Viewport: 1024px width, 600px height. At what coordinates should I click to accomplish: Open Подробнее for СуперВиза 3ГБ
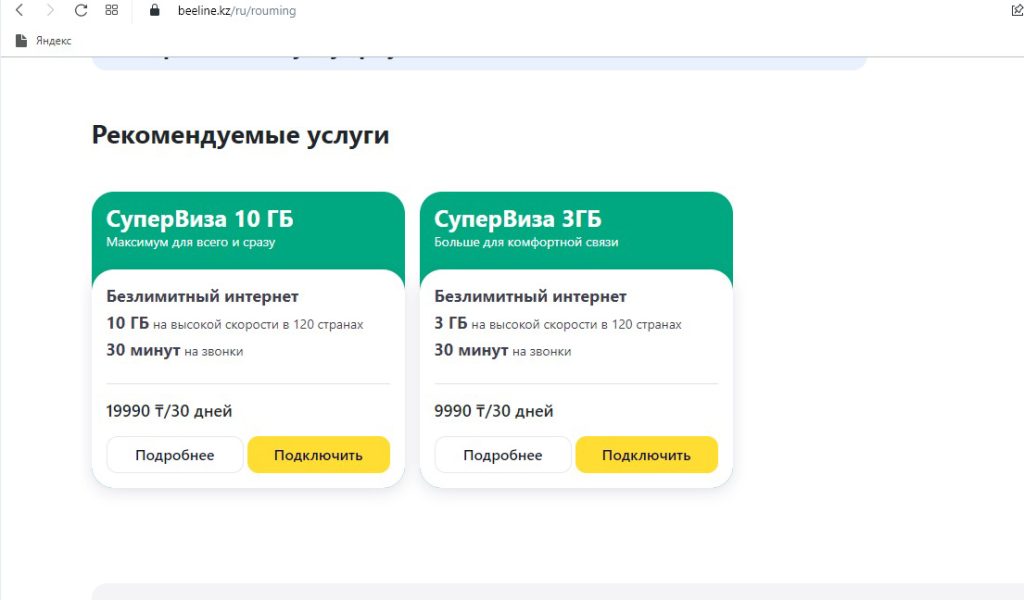[x=502, y=455]
